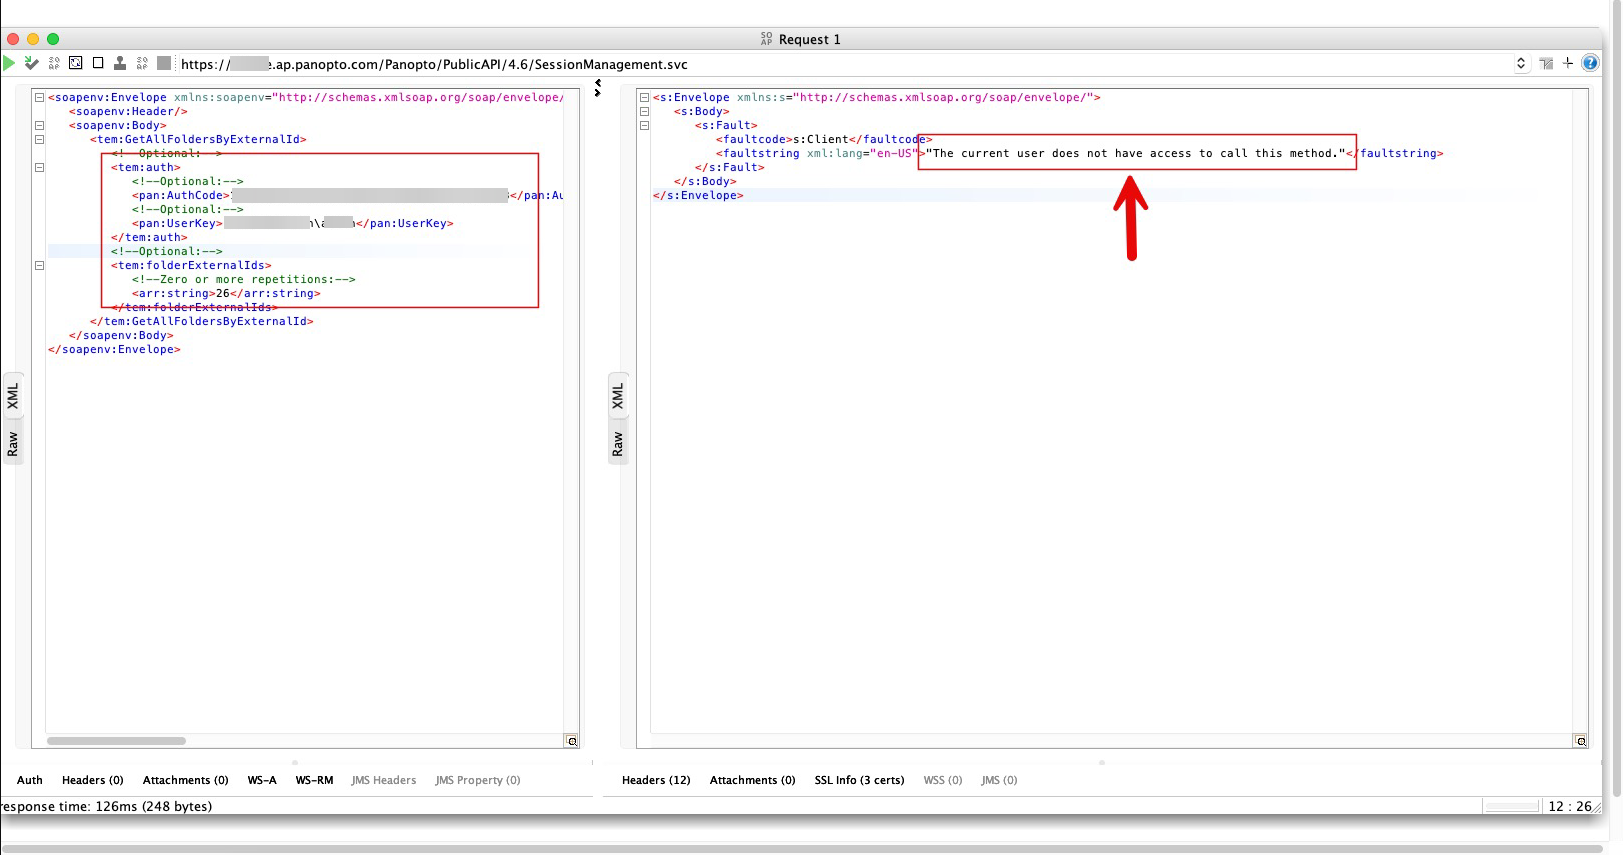Click the endpoint URL field
This screenshot has width=1623, height=855.
coord(844,64)
